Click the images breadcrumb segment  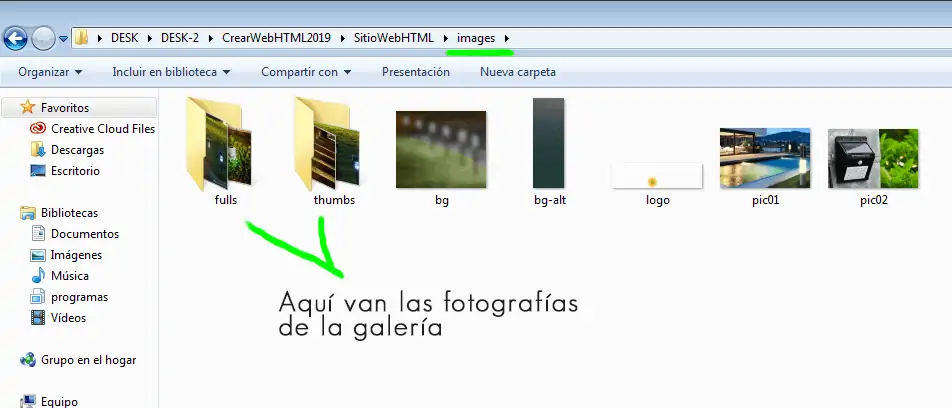[x=476, y=38]
